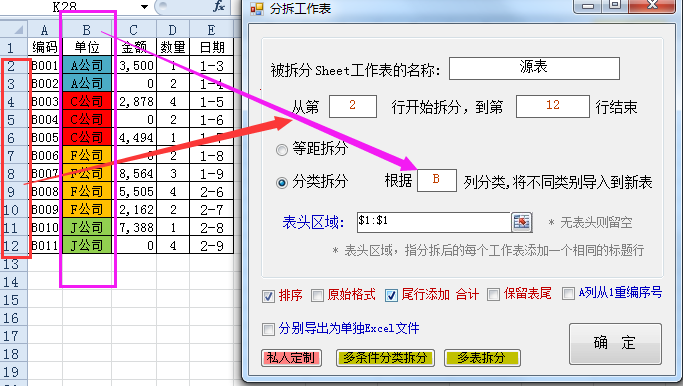Select row 13 header
683x386 pixels.
[x=14, y=264]
